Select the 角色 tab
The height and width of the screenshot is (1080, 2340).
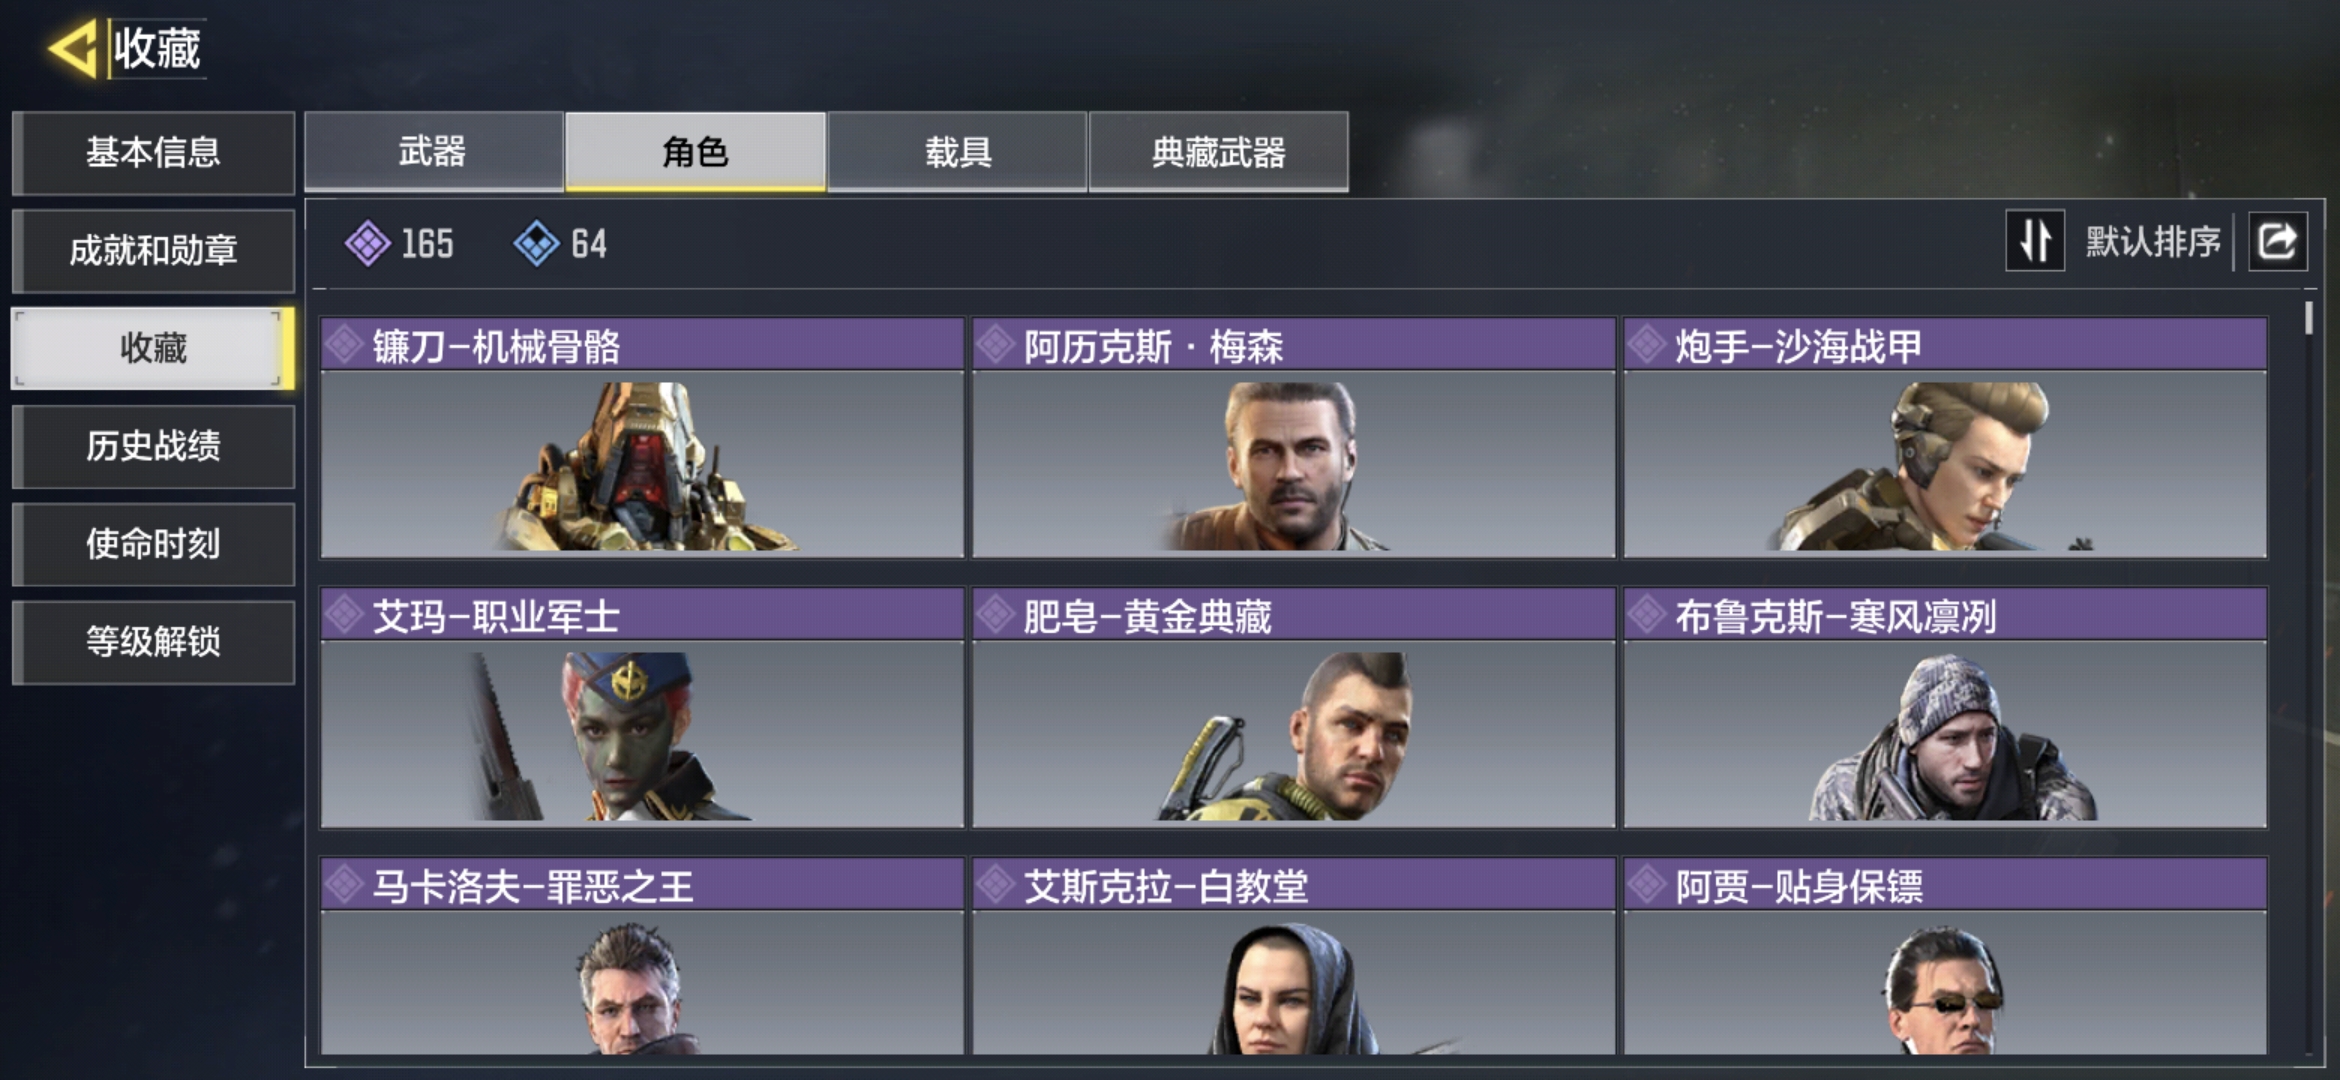pyautogui.click(x=695, y=151)
